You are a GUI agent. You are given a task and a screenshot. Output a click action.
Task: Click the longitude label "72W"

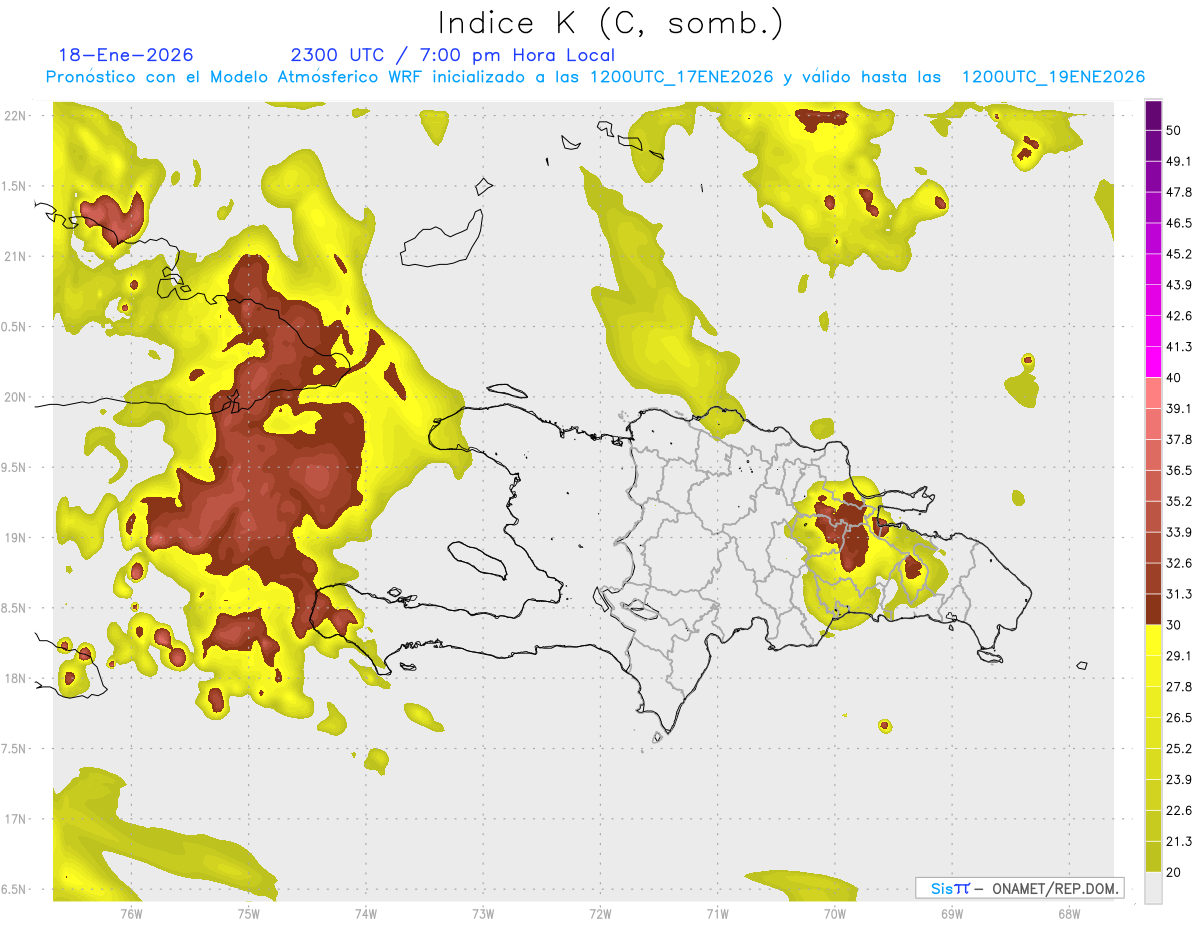600,913
